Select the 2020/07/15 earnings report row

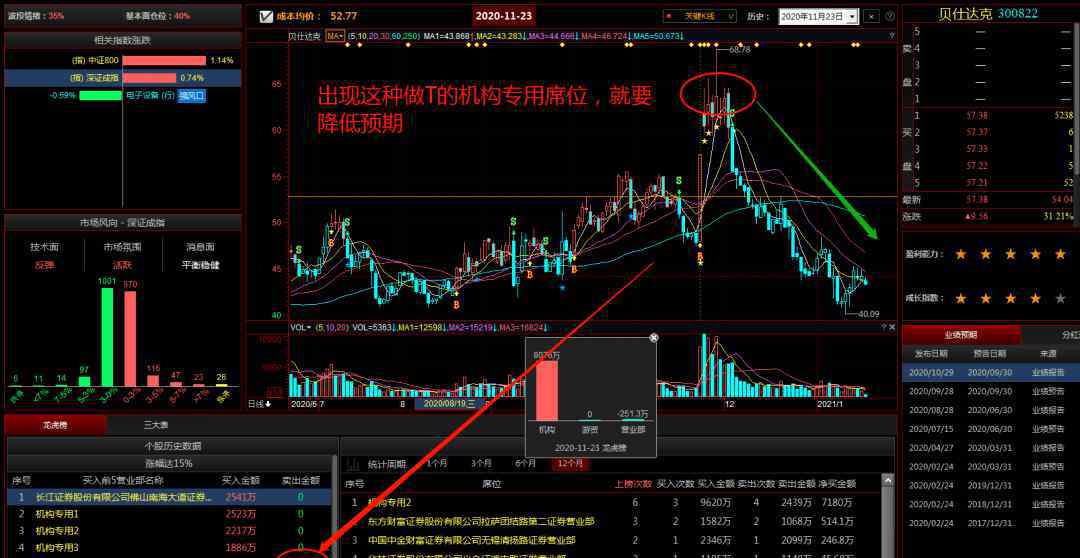[990, 428]
